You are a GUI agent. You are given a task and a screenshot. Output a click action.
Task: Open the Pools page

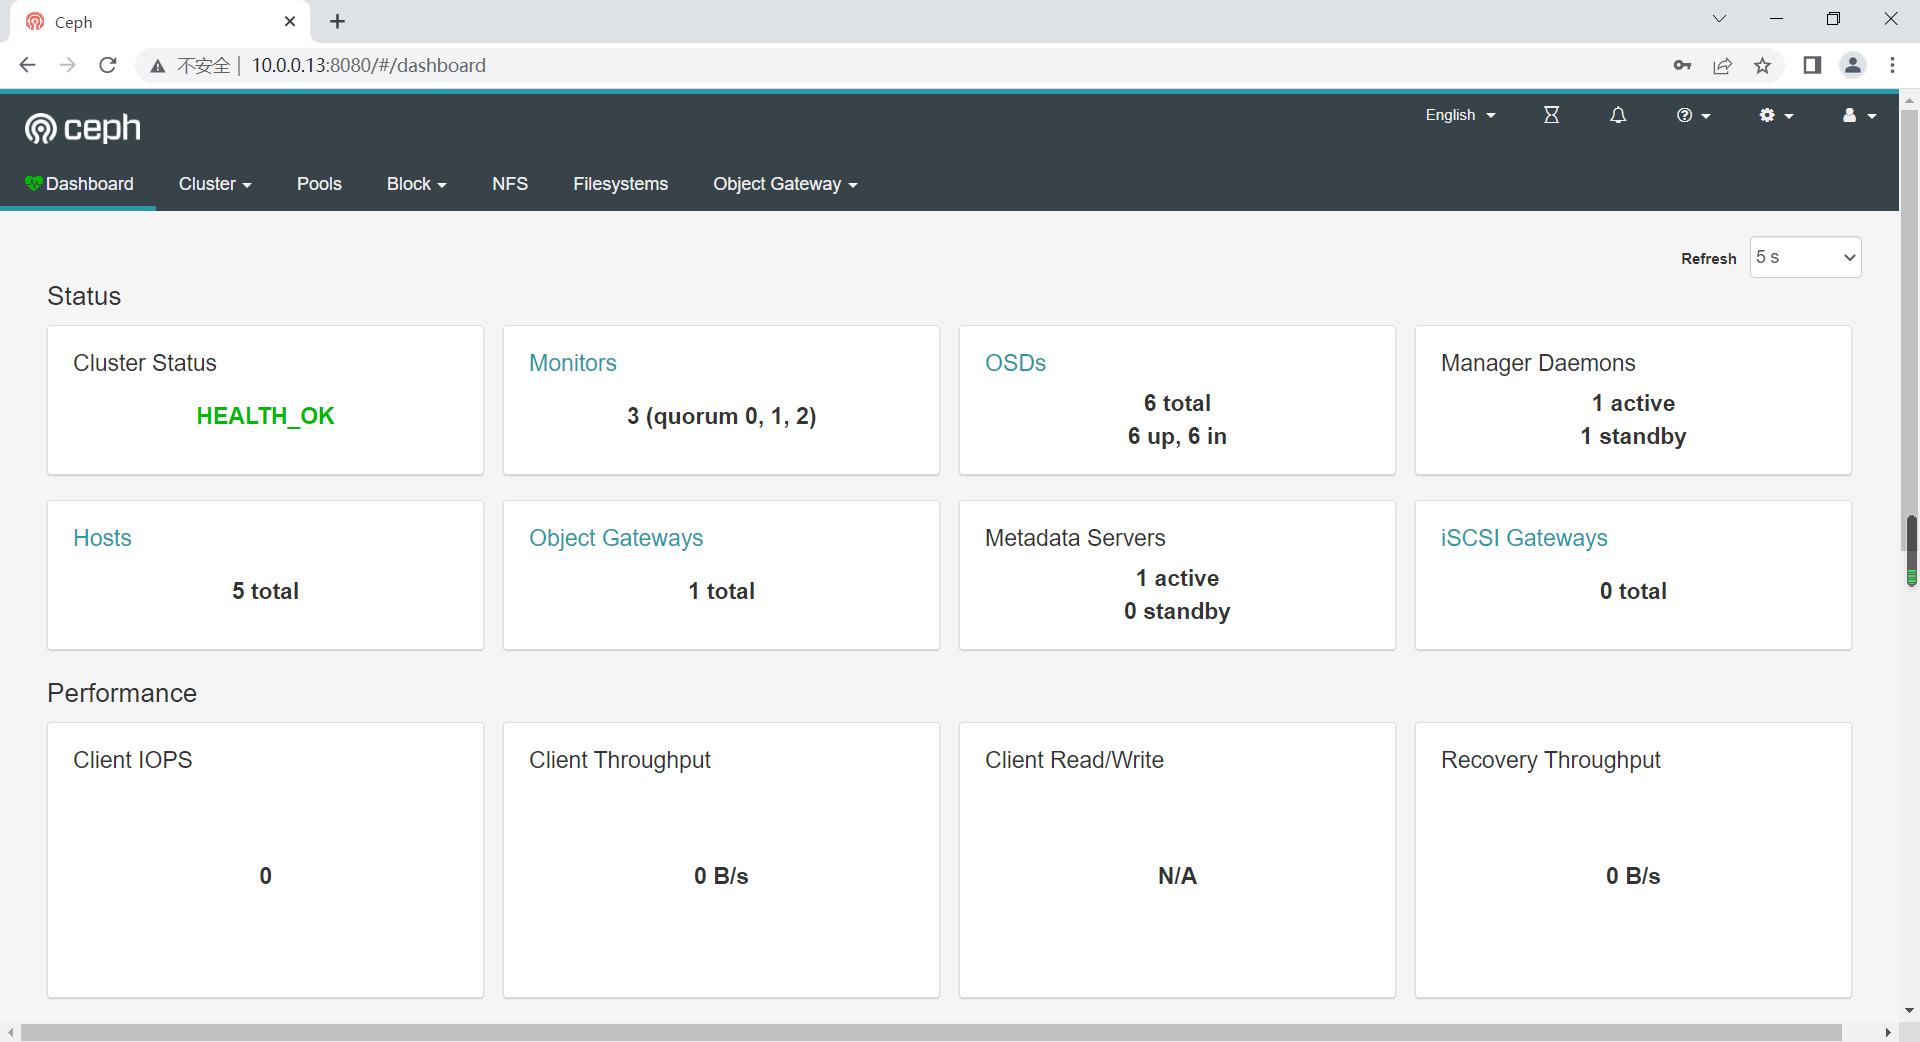[x=319, y=184]
